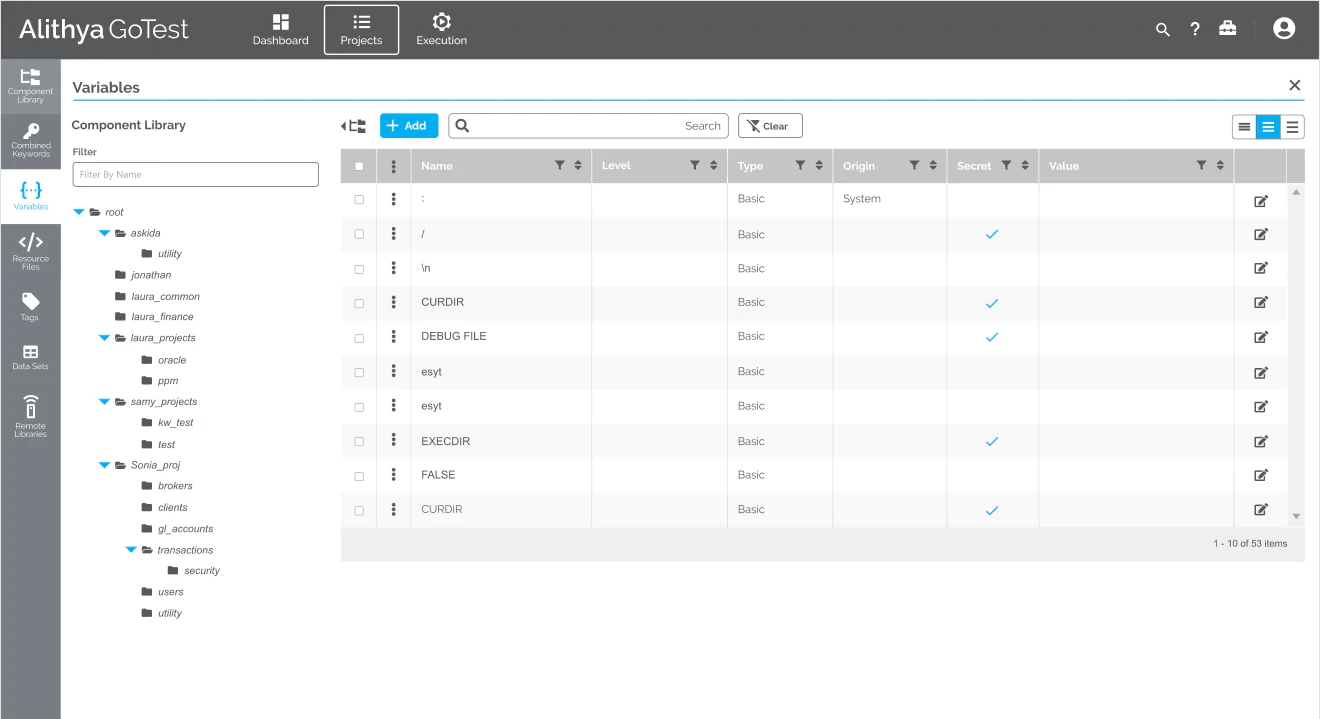Clear the search filter
This screenshot has height=719, width=1320.
(x=769, y=125)
